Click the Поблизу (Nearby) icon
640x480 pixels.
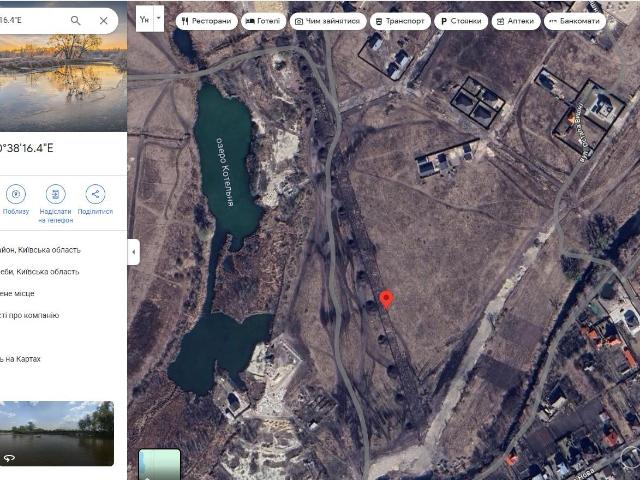16,194
